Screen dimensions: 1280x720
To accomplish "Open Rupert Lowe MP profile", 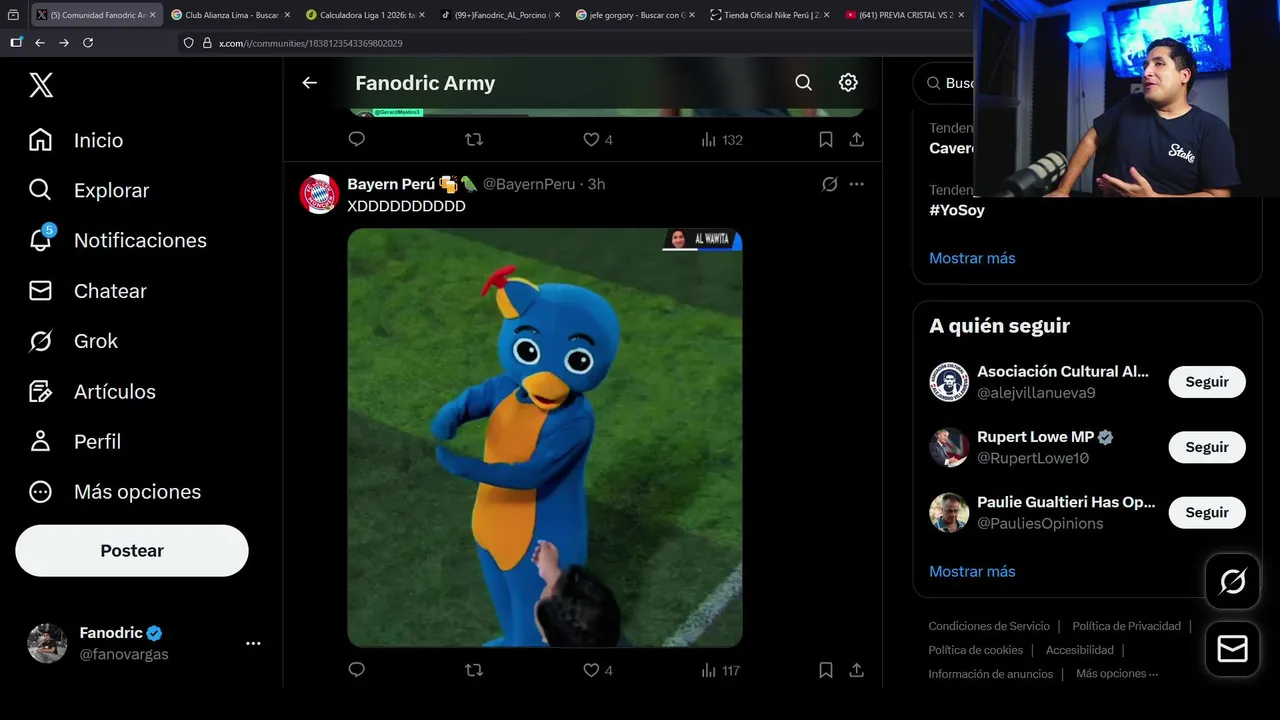I will click(1036, 437).
